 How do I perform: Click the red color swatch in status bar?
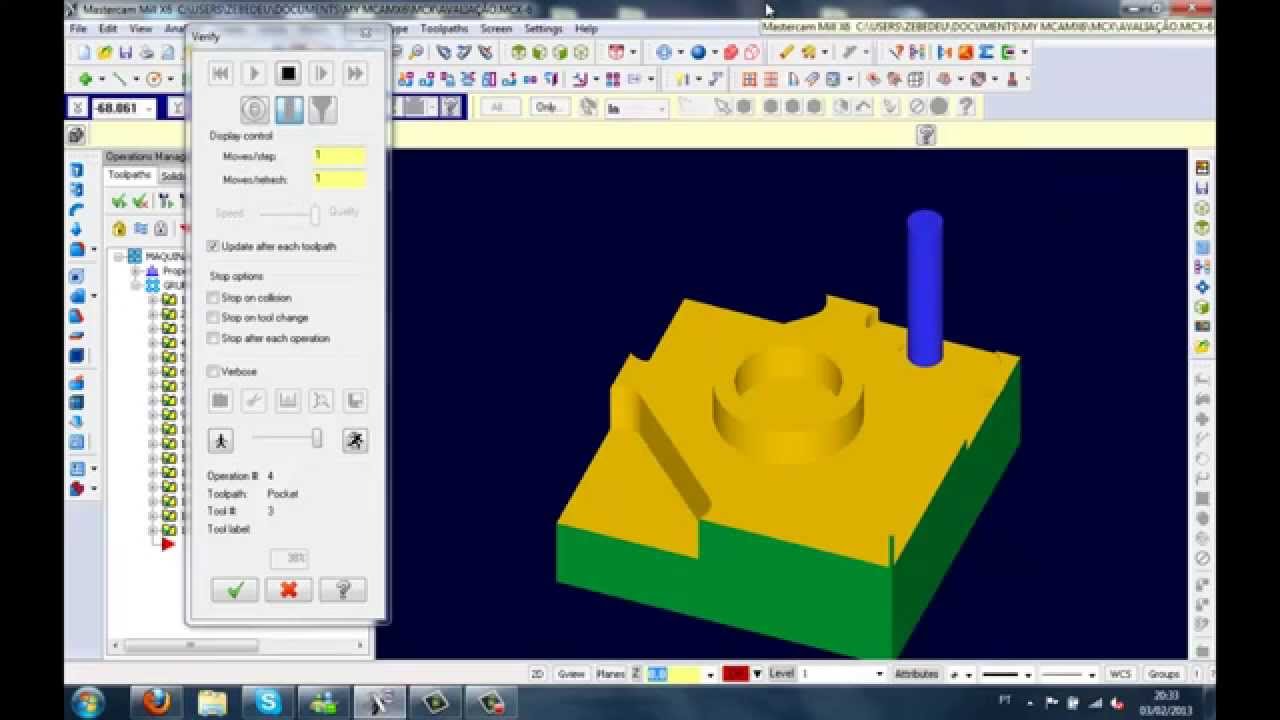tap(735, 674)
